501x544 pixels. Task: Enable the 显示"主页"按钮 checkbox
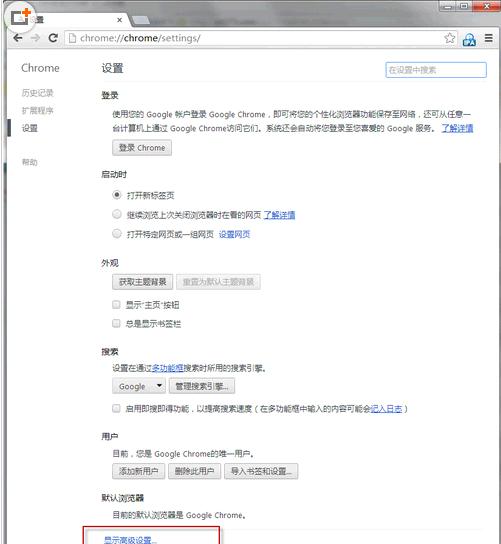click(x=116, y=305)
